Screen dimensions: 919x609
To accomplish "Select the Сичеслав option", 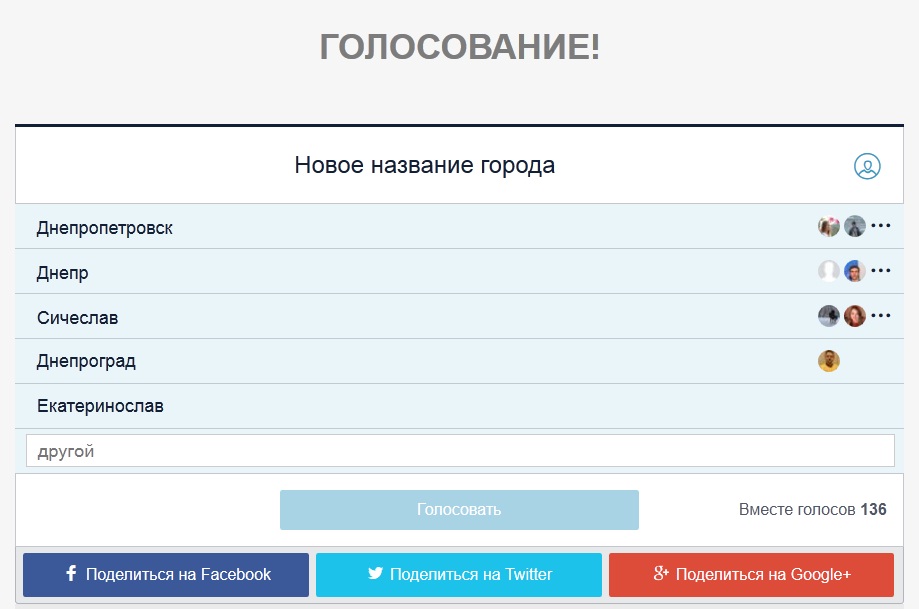I will [x=78, y=318].
